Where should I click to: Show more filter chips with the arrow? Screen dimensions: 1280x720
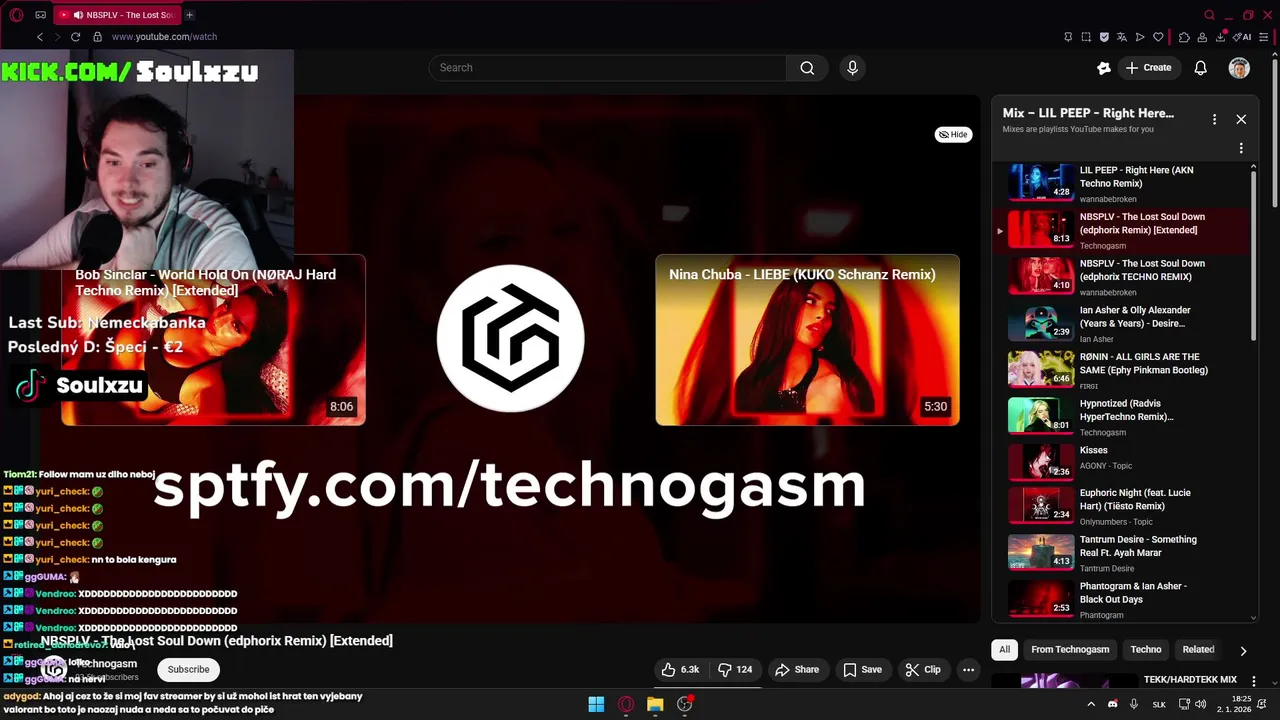(x=1243, y=650)
